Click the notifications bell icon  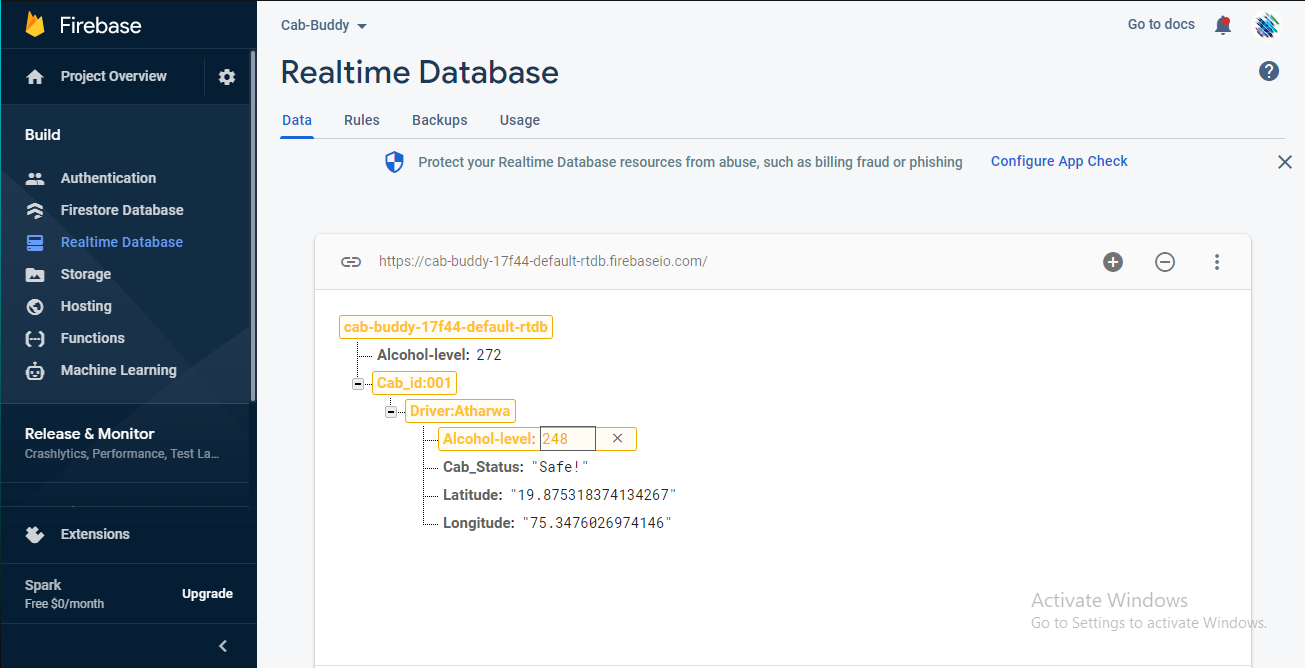tap(1222, 25)
